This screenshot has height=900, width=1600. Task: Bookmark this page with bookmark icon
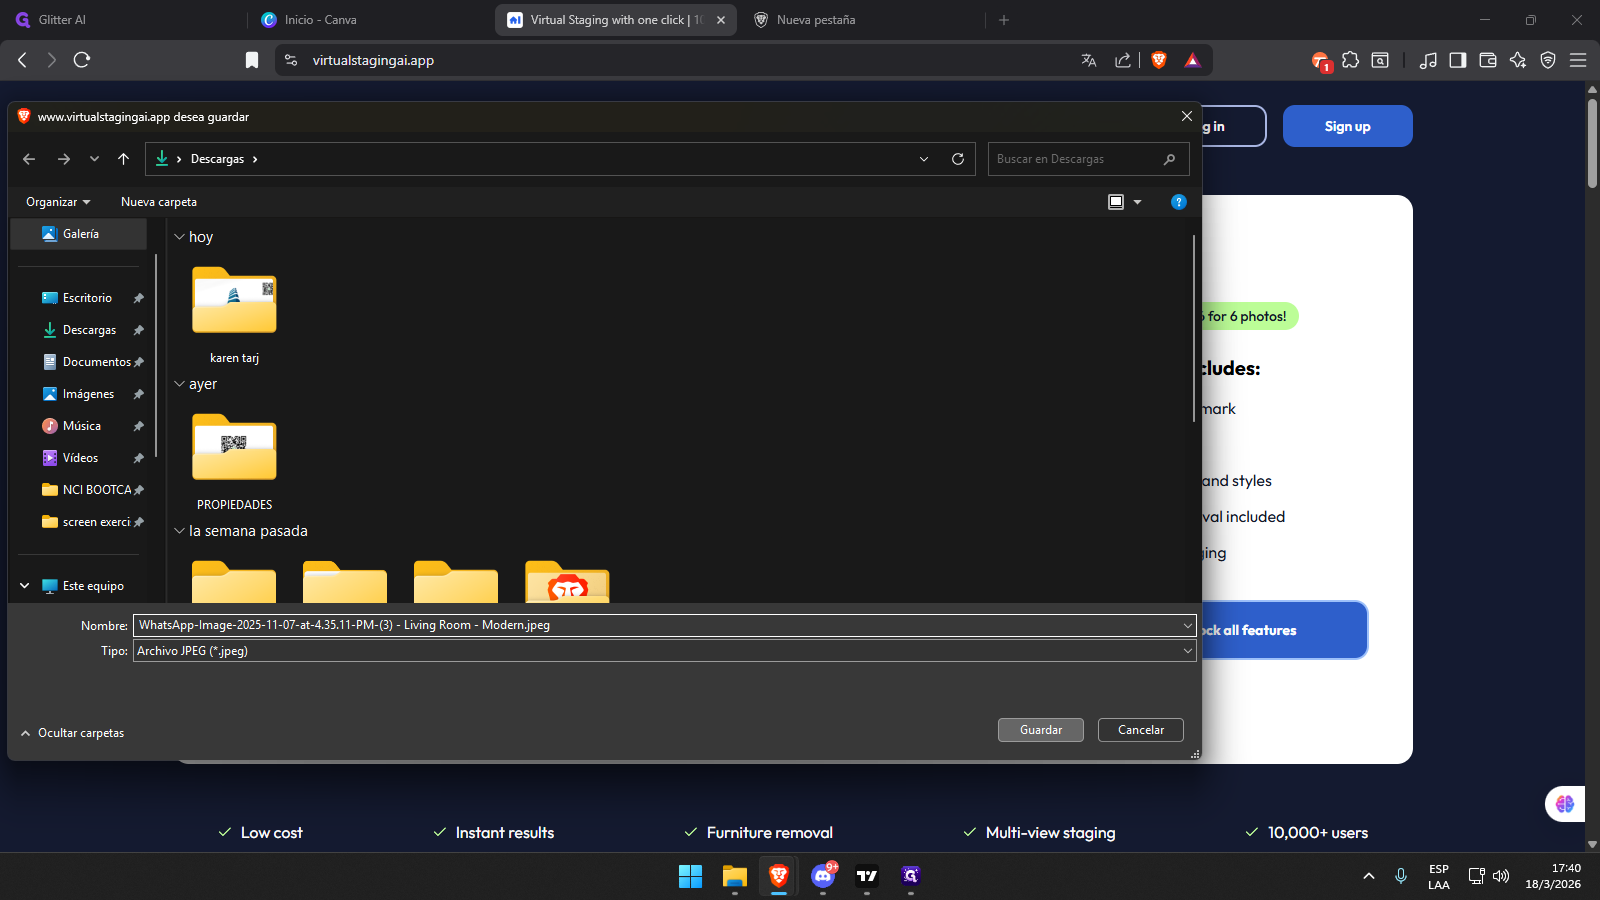coord(252,60)
